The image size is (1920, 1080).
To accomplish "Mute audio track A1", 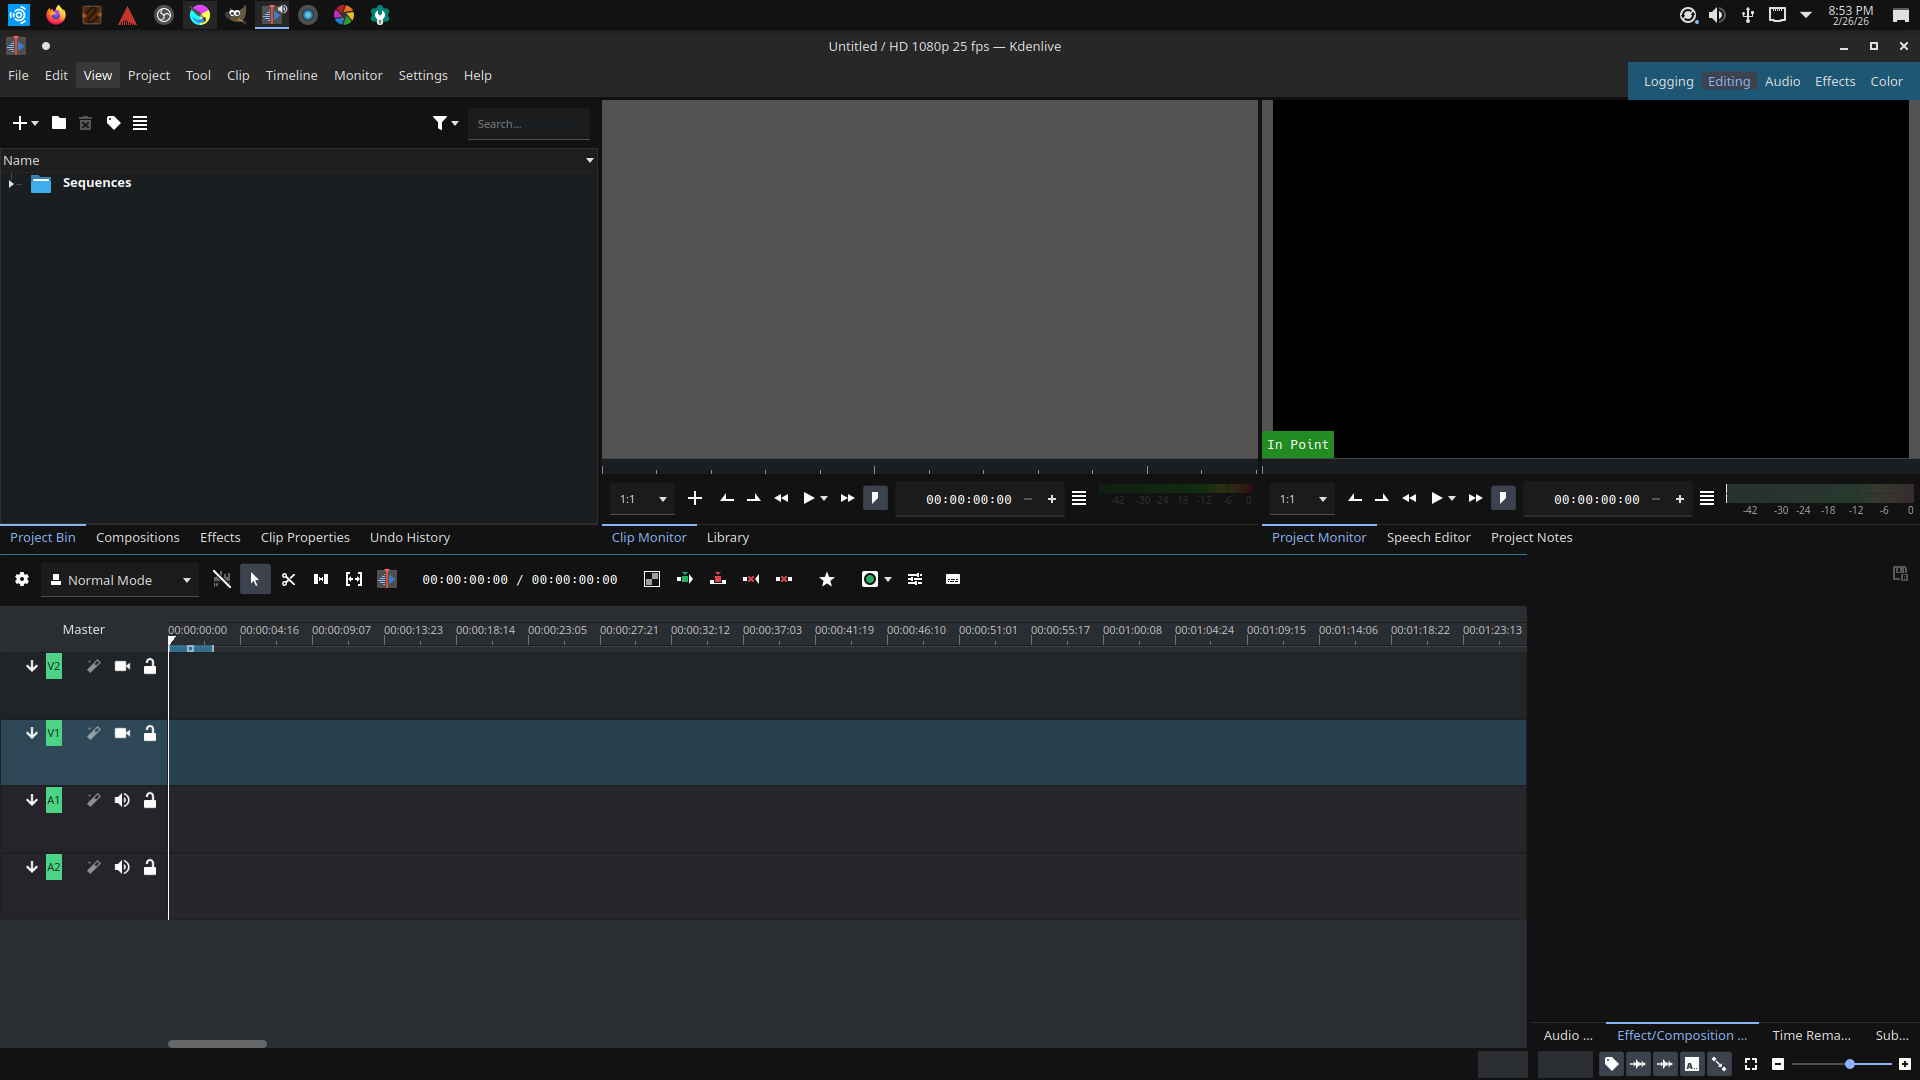I will pos(122,801).
